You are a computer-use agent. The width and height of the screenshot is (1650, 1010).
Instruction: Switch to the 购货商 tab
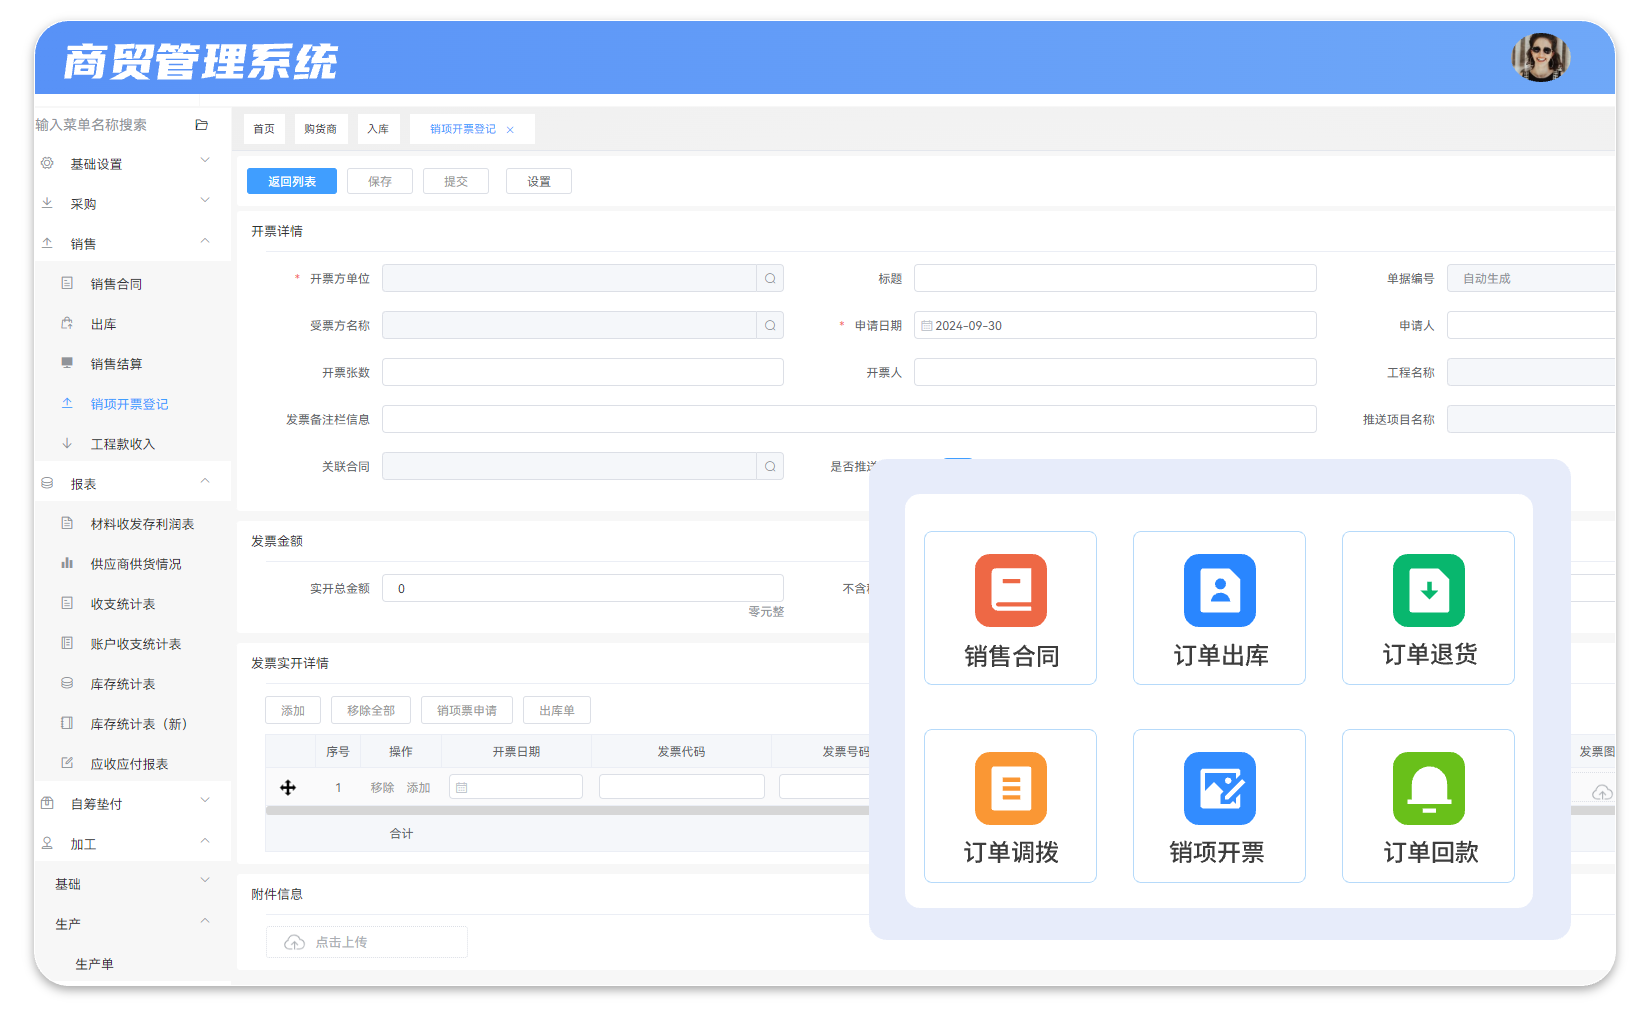pyautogui.click(x=320, y=129)
